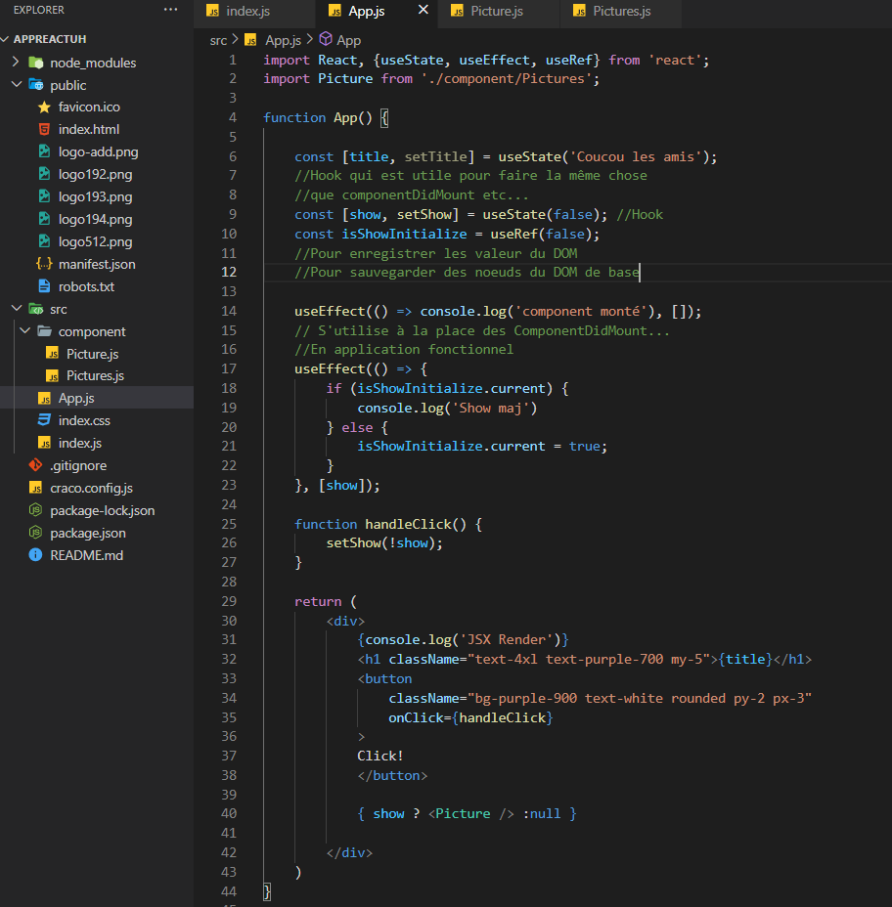Click the src breadcrumb segment
The width and height of the screenshot is (892, 907).
[218, 40]
